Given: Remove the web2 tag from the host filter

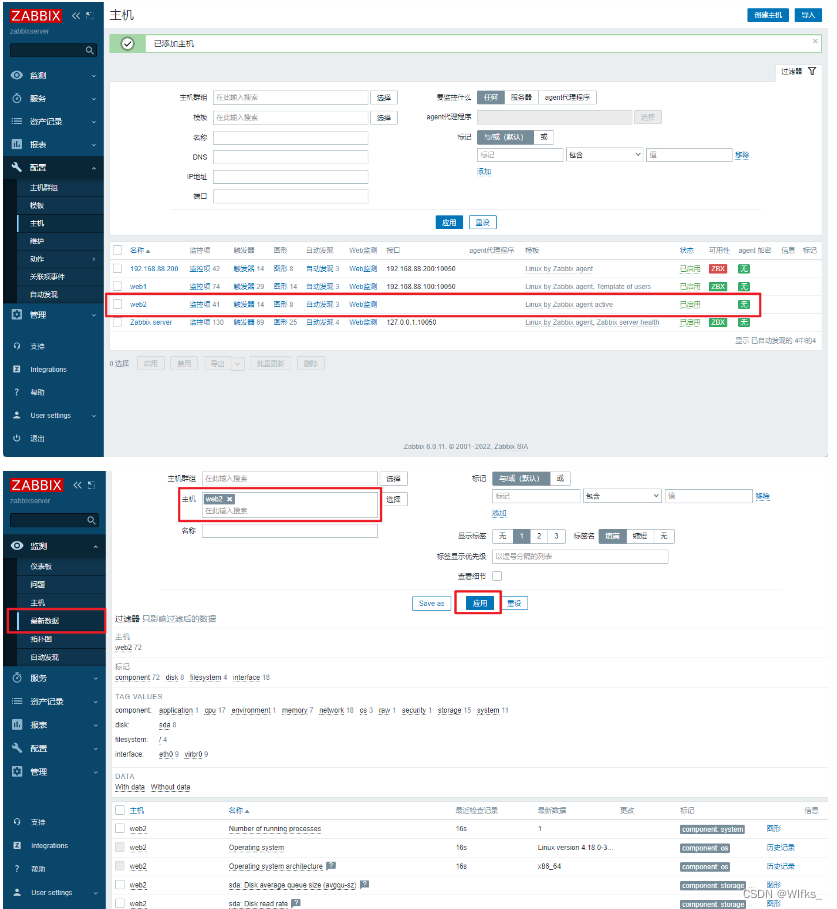Looking at the screenshot, I should point(230,499).
